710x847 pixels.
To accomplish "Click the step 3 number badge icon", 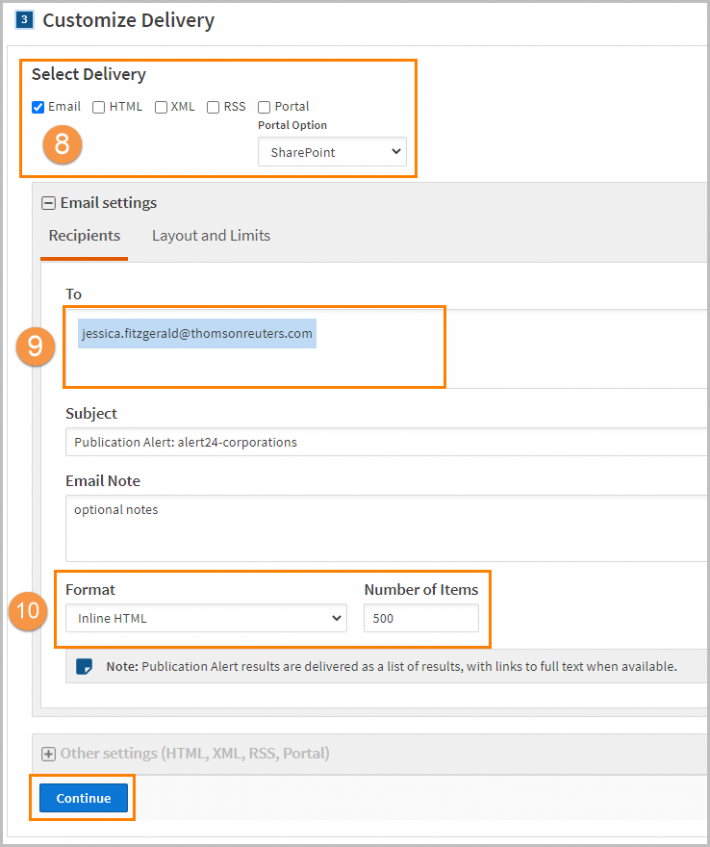I will coord(24,20).
